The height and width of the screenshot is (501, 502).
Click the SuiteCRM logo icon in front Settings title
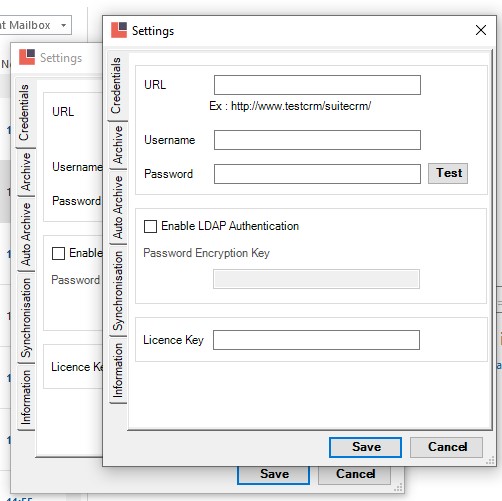point(119,30)
